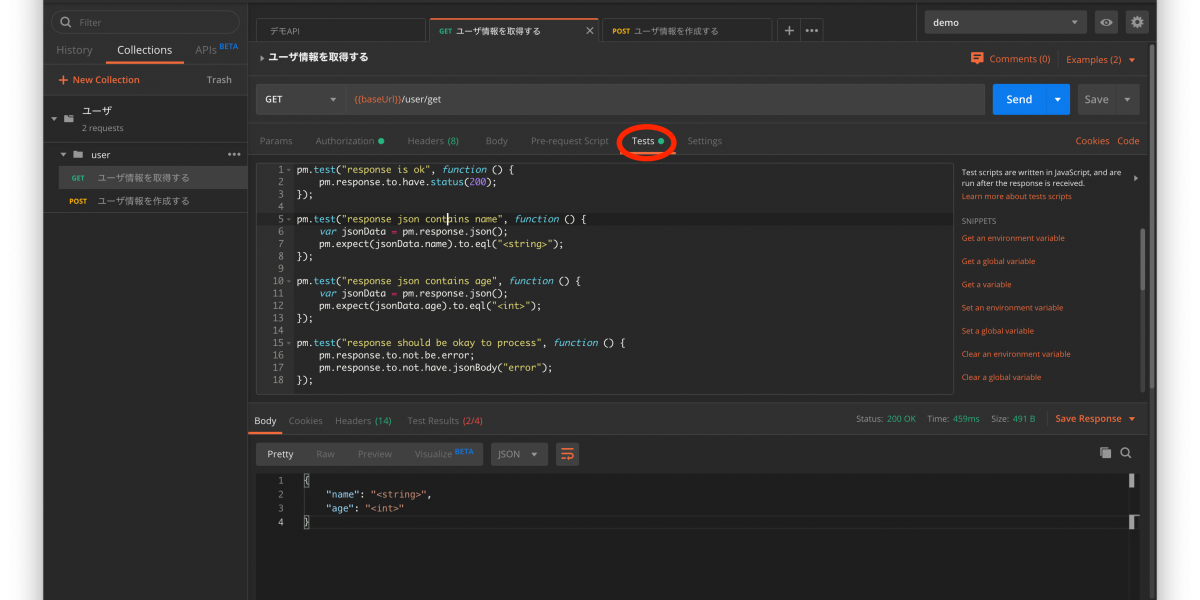Click the request URL input field
1200x600 pixels.
pos(665,99)
